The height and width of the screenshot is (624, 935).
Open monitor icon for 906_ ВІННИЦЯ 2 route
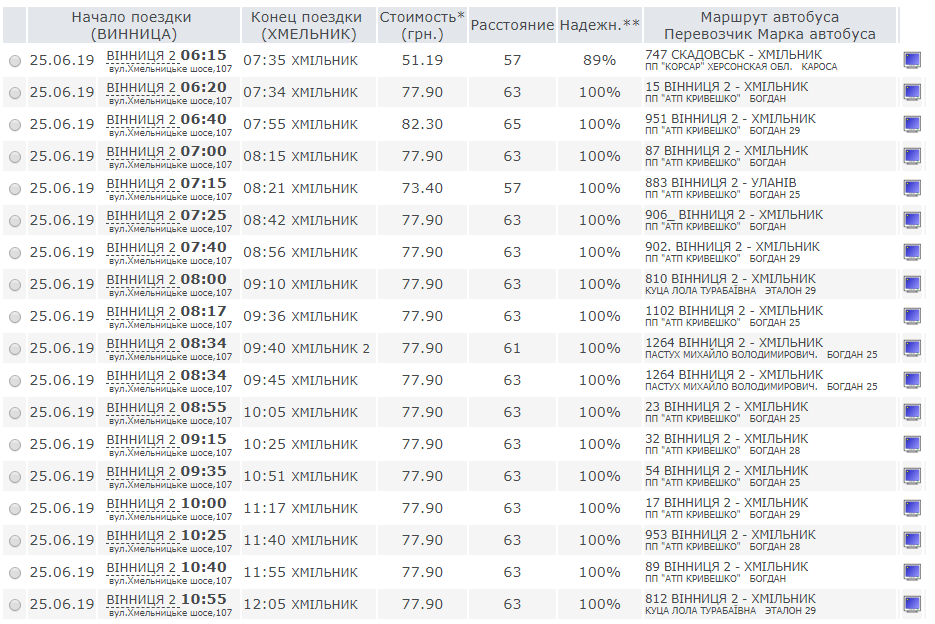click(912, 220)
